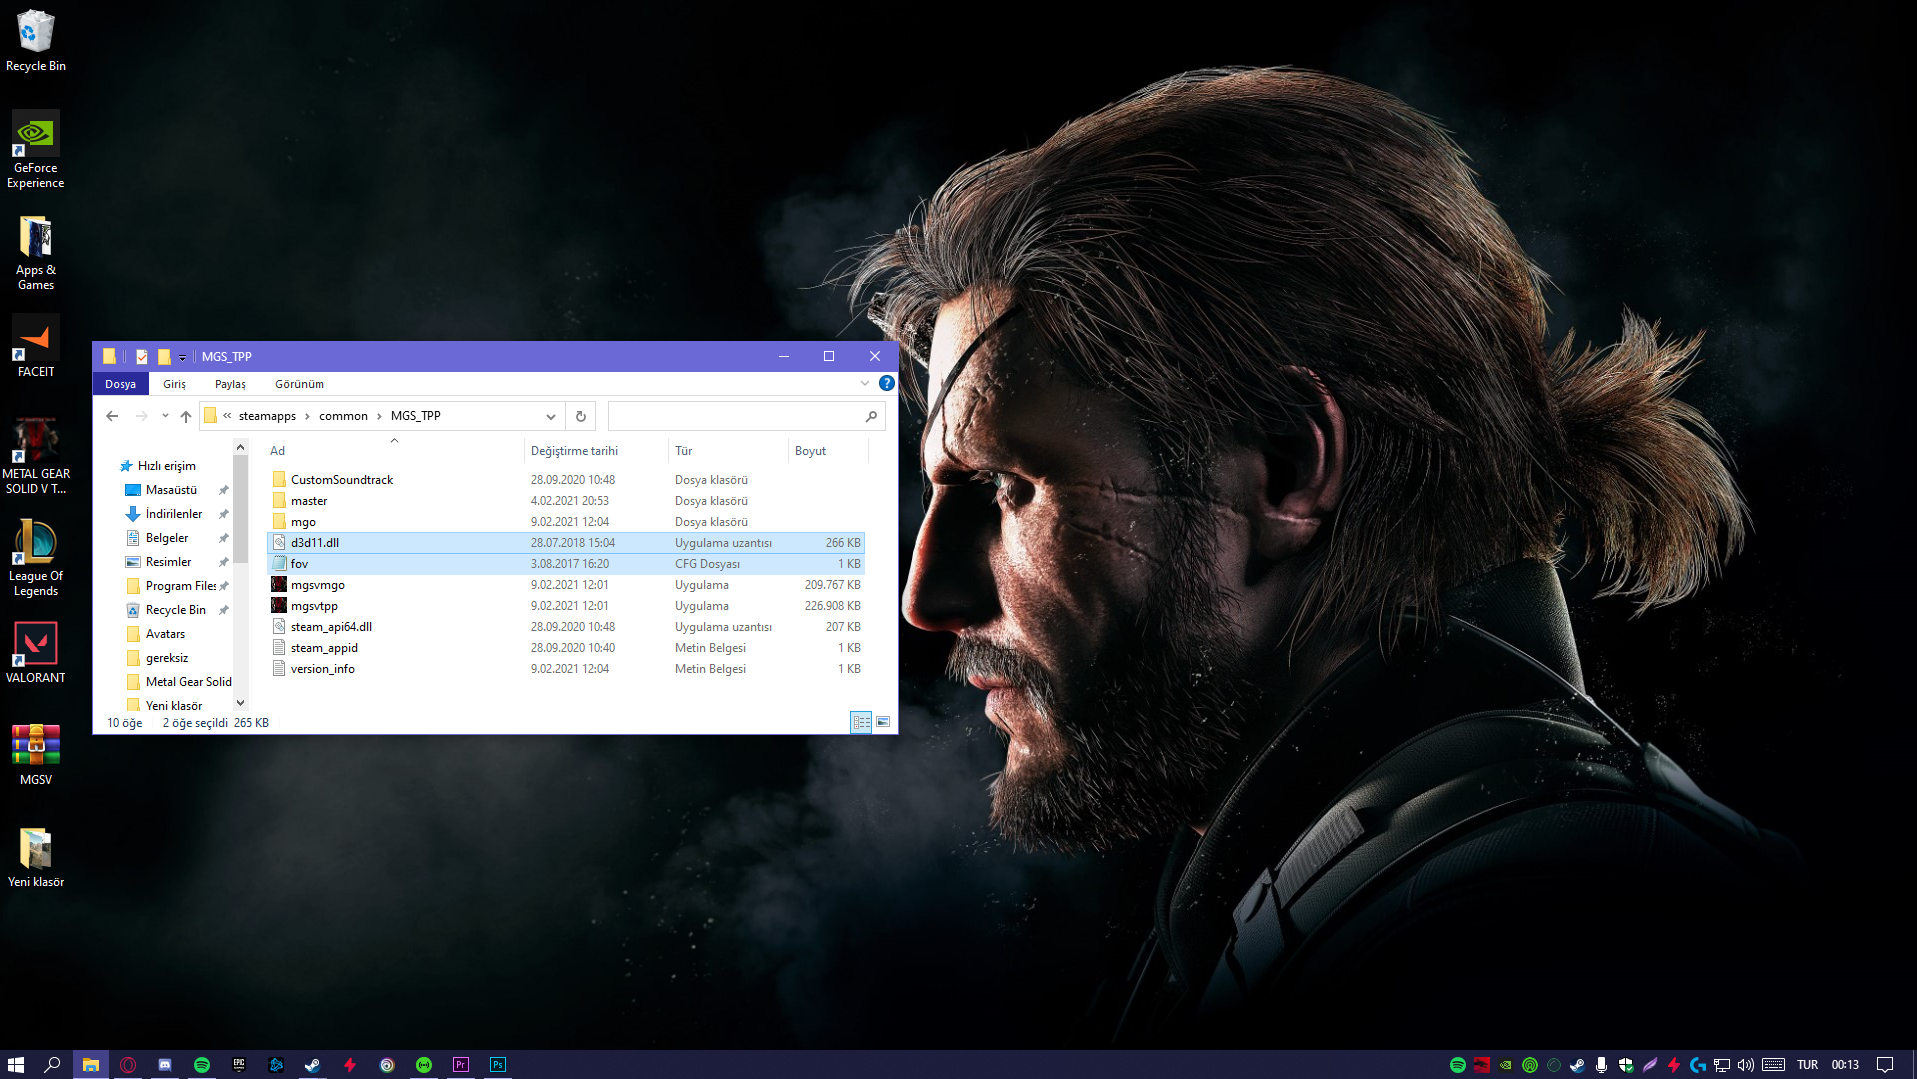Open the Recycle Bin desktop icon
Image resolution: width=1917 pixels, height=1079 pixels.
pyautogui.click(x=36, y=40)
